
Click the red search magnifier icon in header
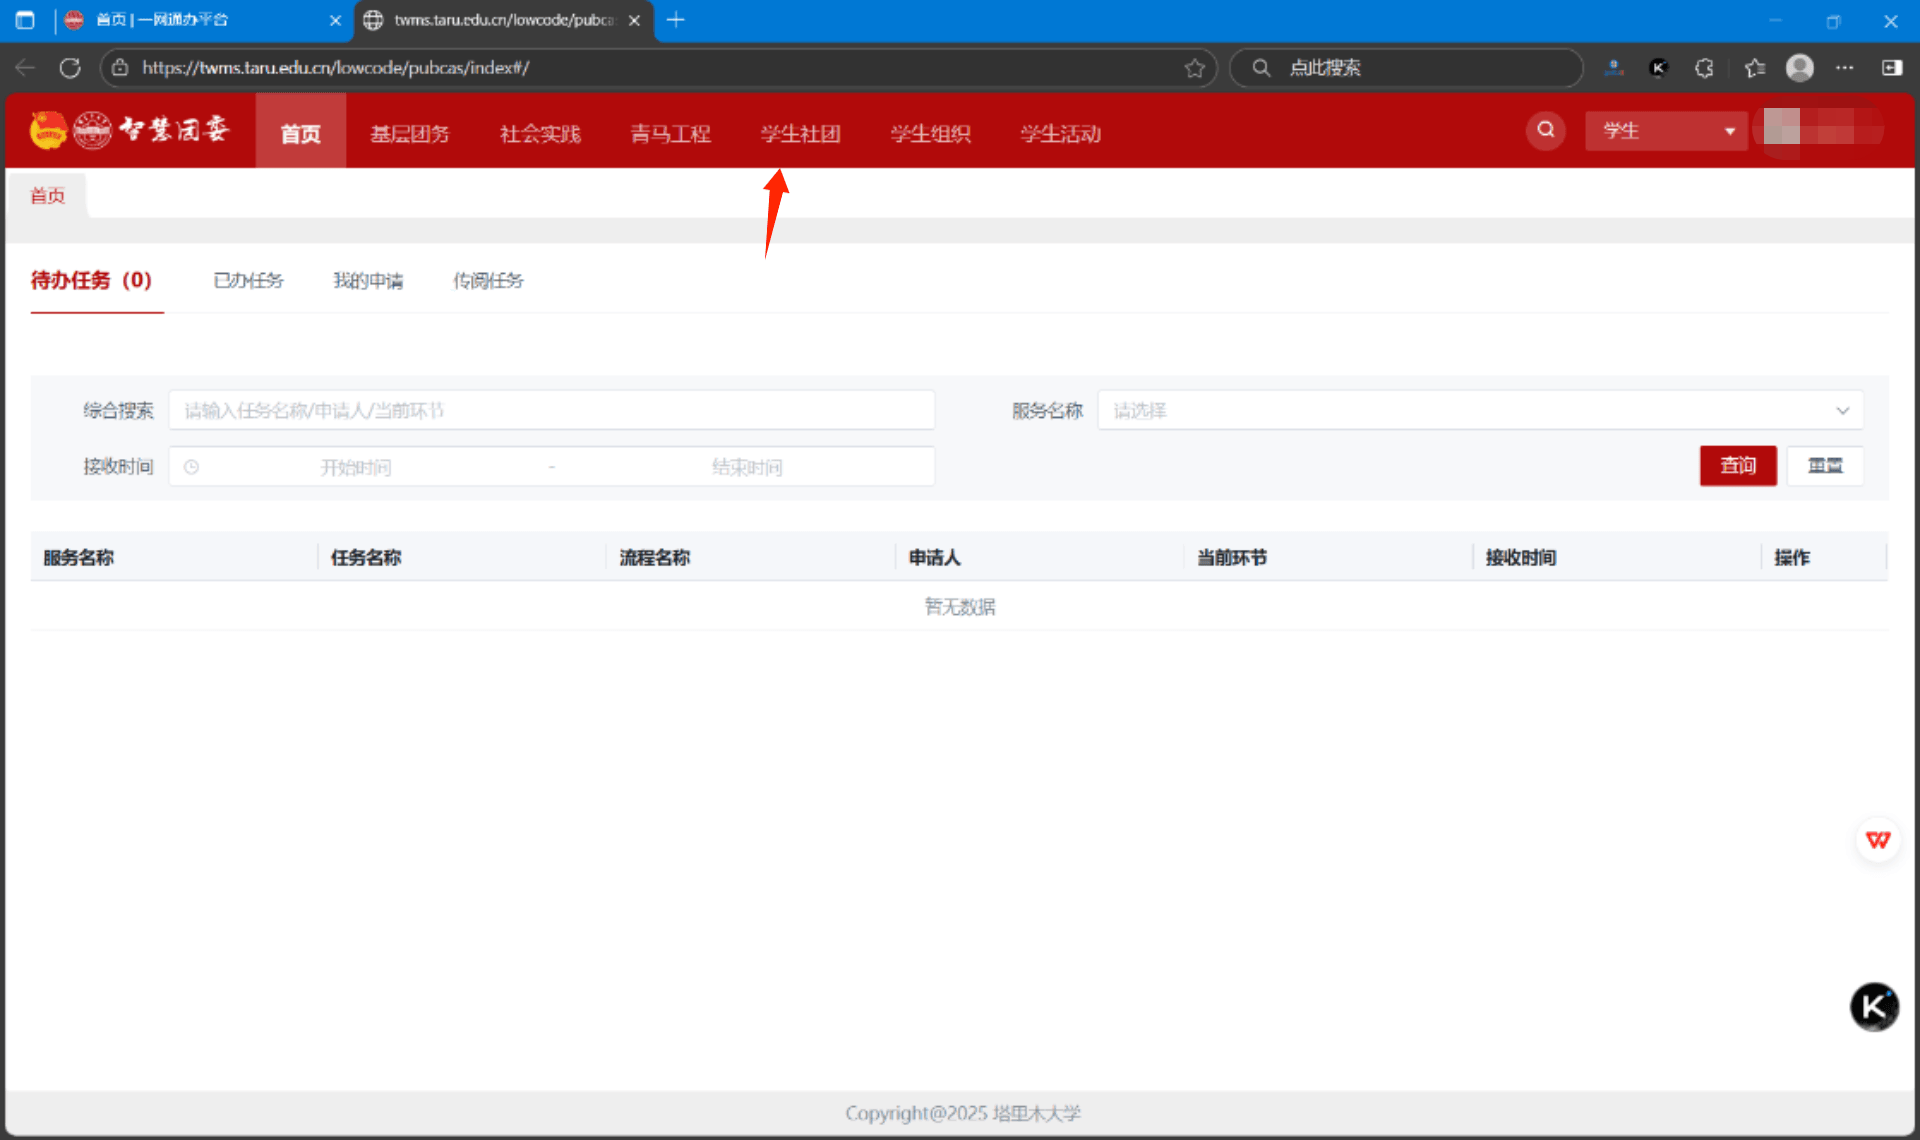[x=1545, y=130]
